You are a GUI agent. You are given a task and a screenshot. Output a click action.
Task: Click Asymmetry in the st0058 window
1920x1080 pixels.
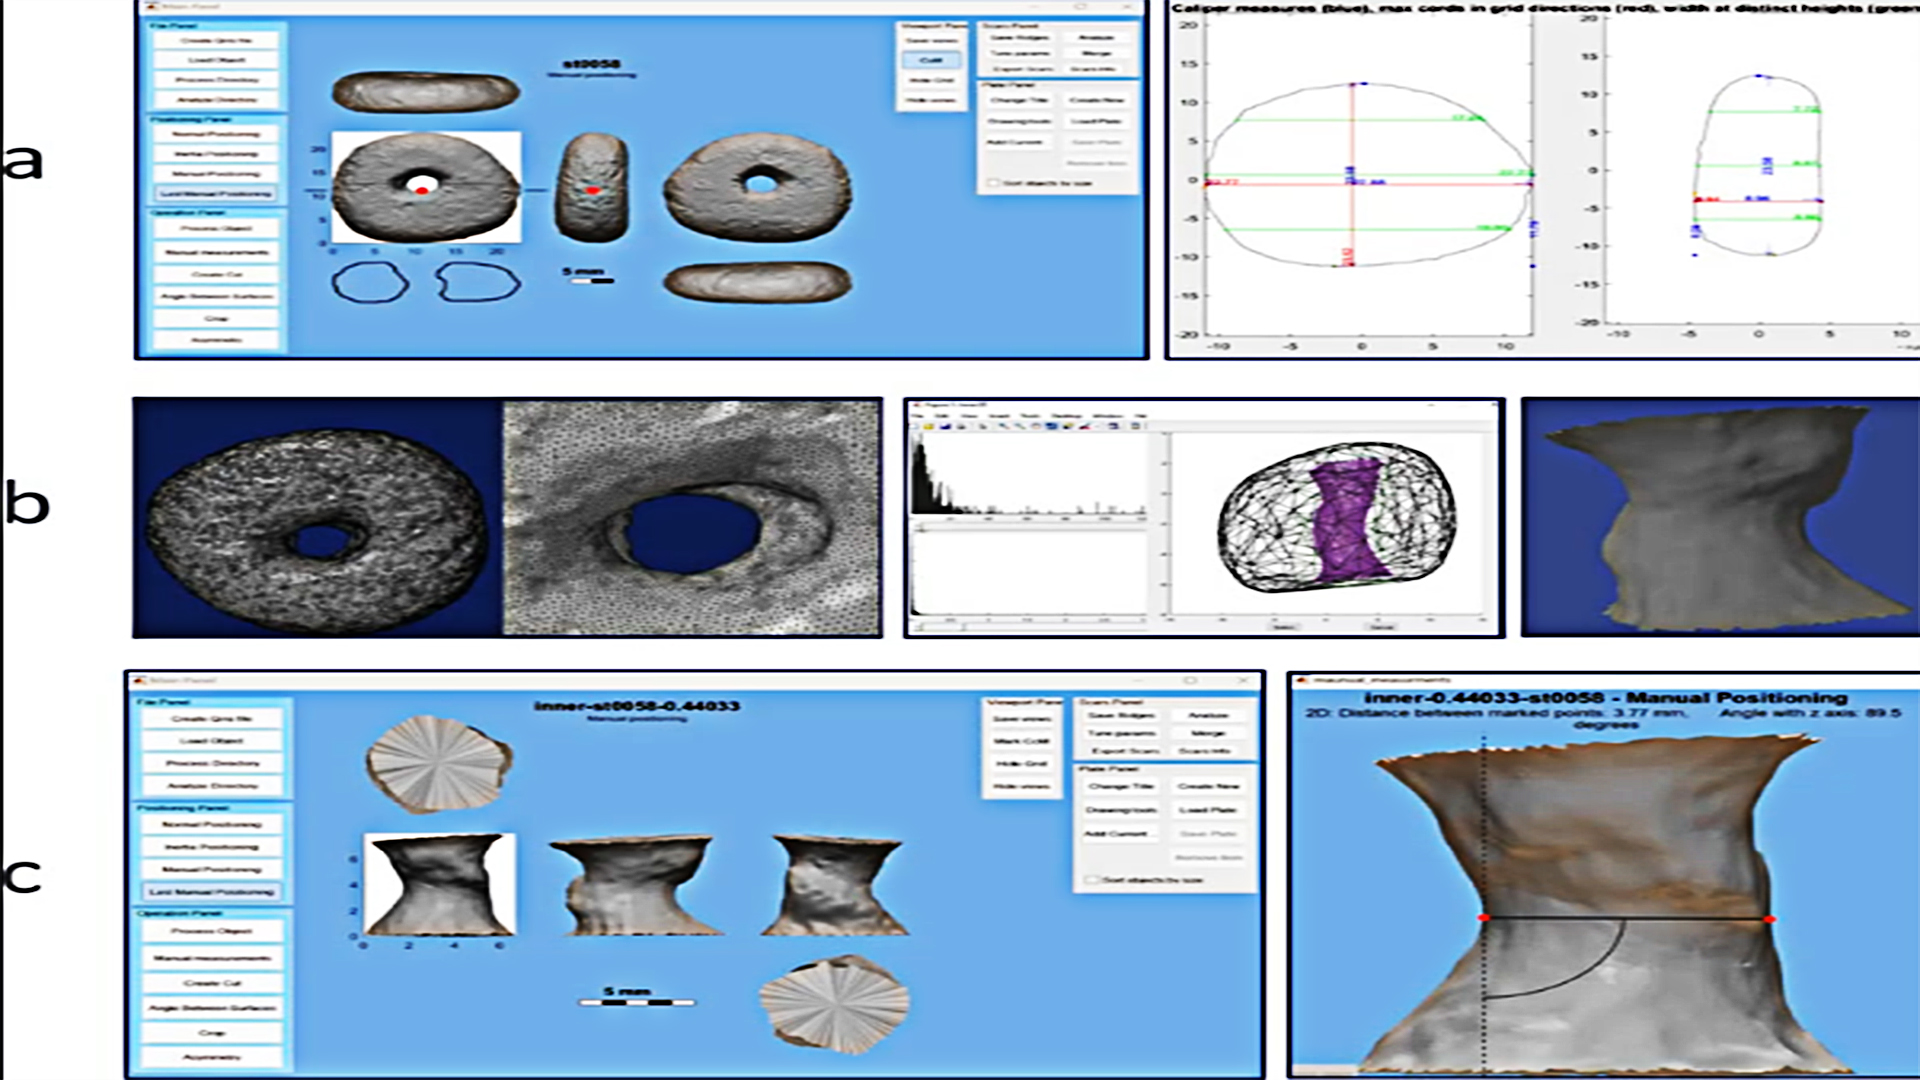coord(216,340)
